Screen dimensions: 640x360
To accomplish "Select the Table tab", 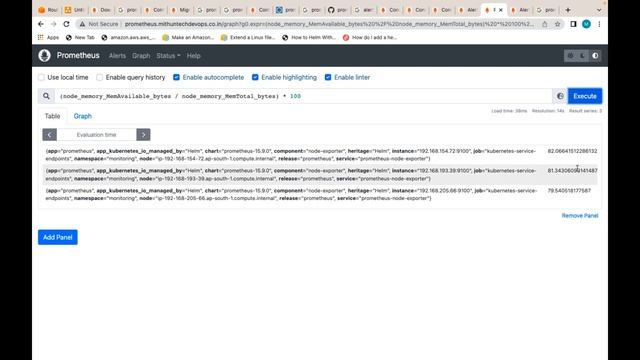I will [52, 116].
